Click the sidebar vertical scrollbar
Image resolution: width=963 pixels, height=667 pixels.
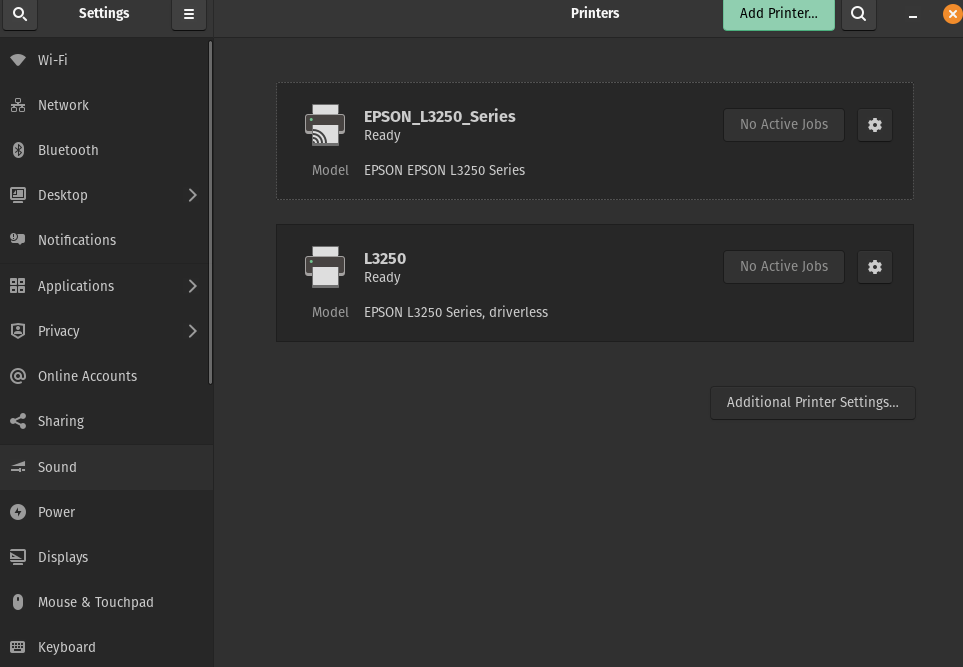(211, 213)
